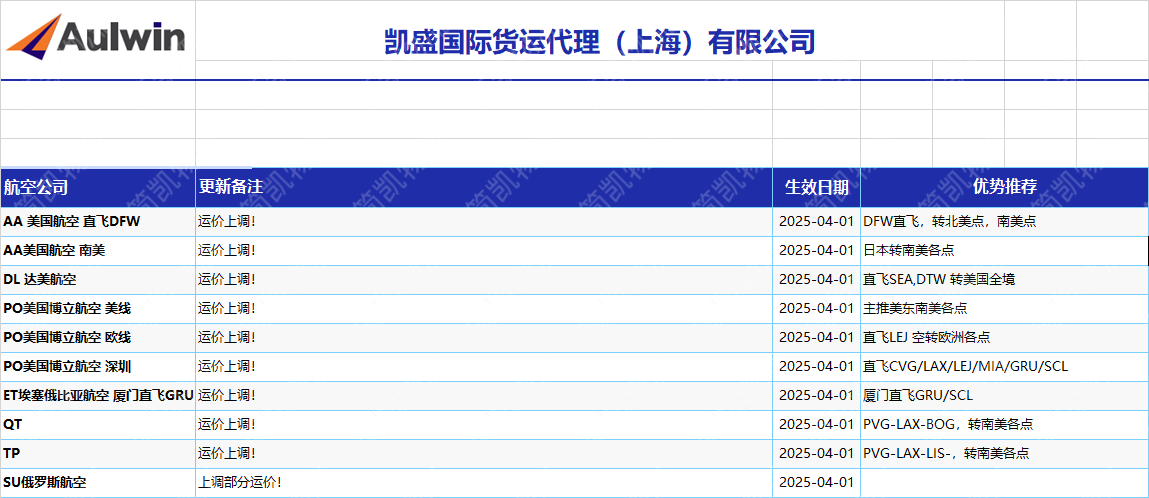The image size is (1149, 498).
Task: Select the 2025-04-01 date in the PO 深圳 row
Action: click(x=816, y=367)
